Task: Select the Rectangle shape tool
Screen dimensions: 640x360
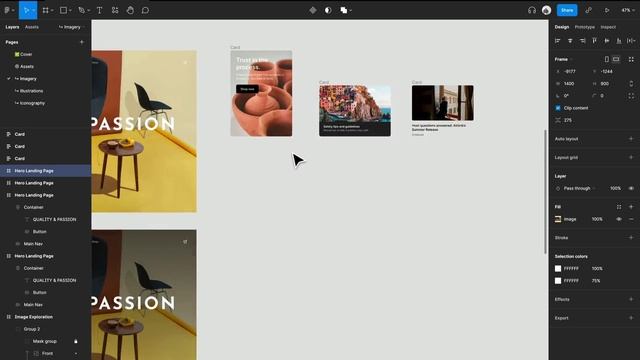Action: pos(63,10)
